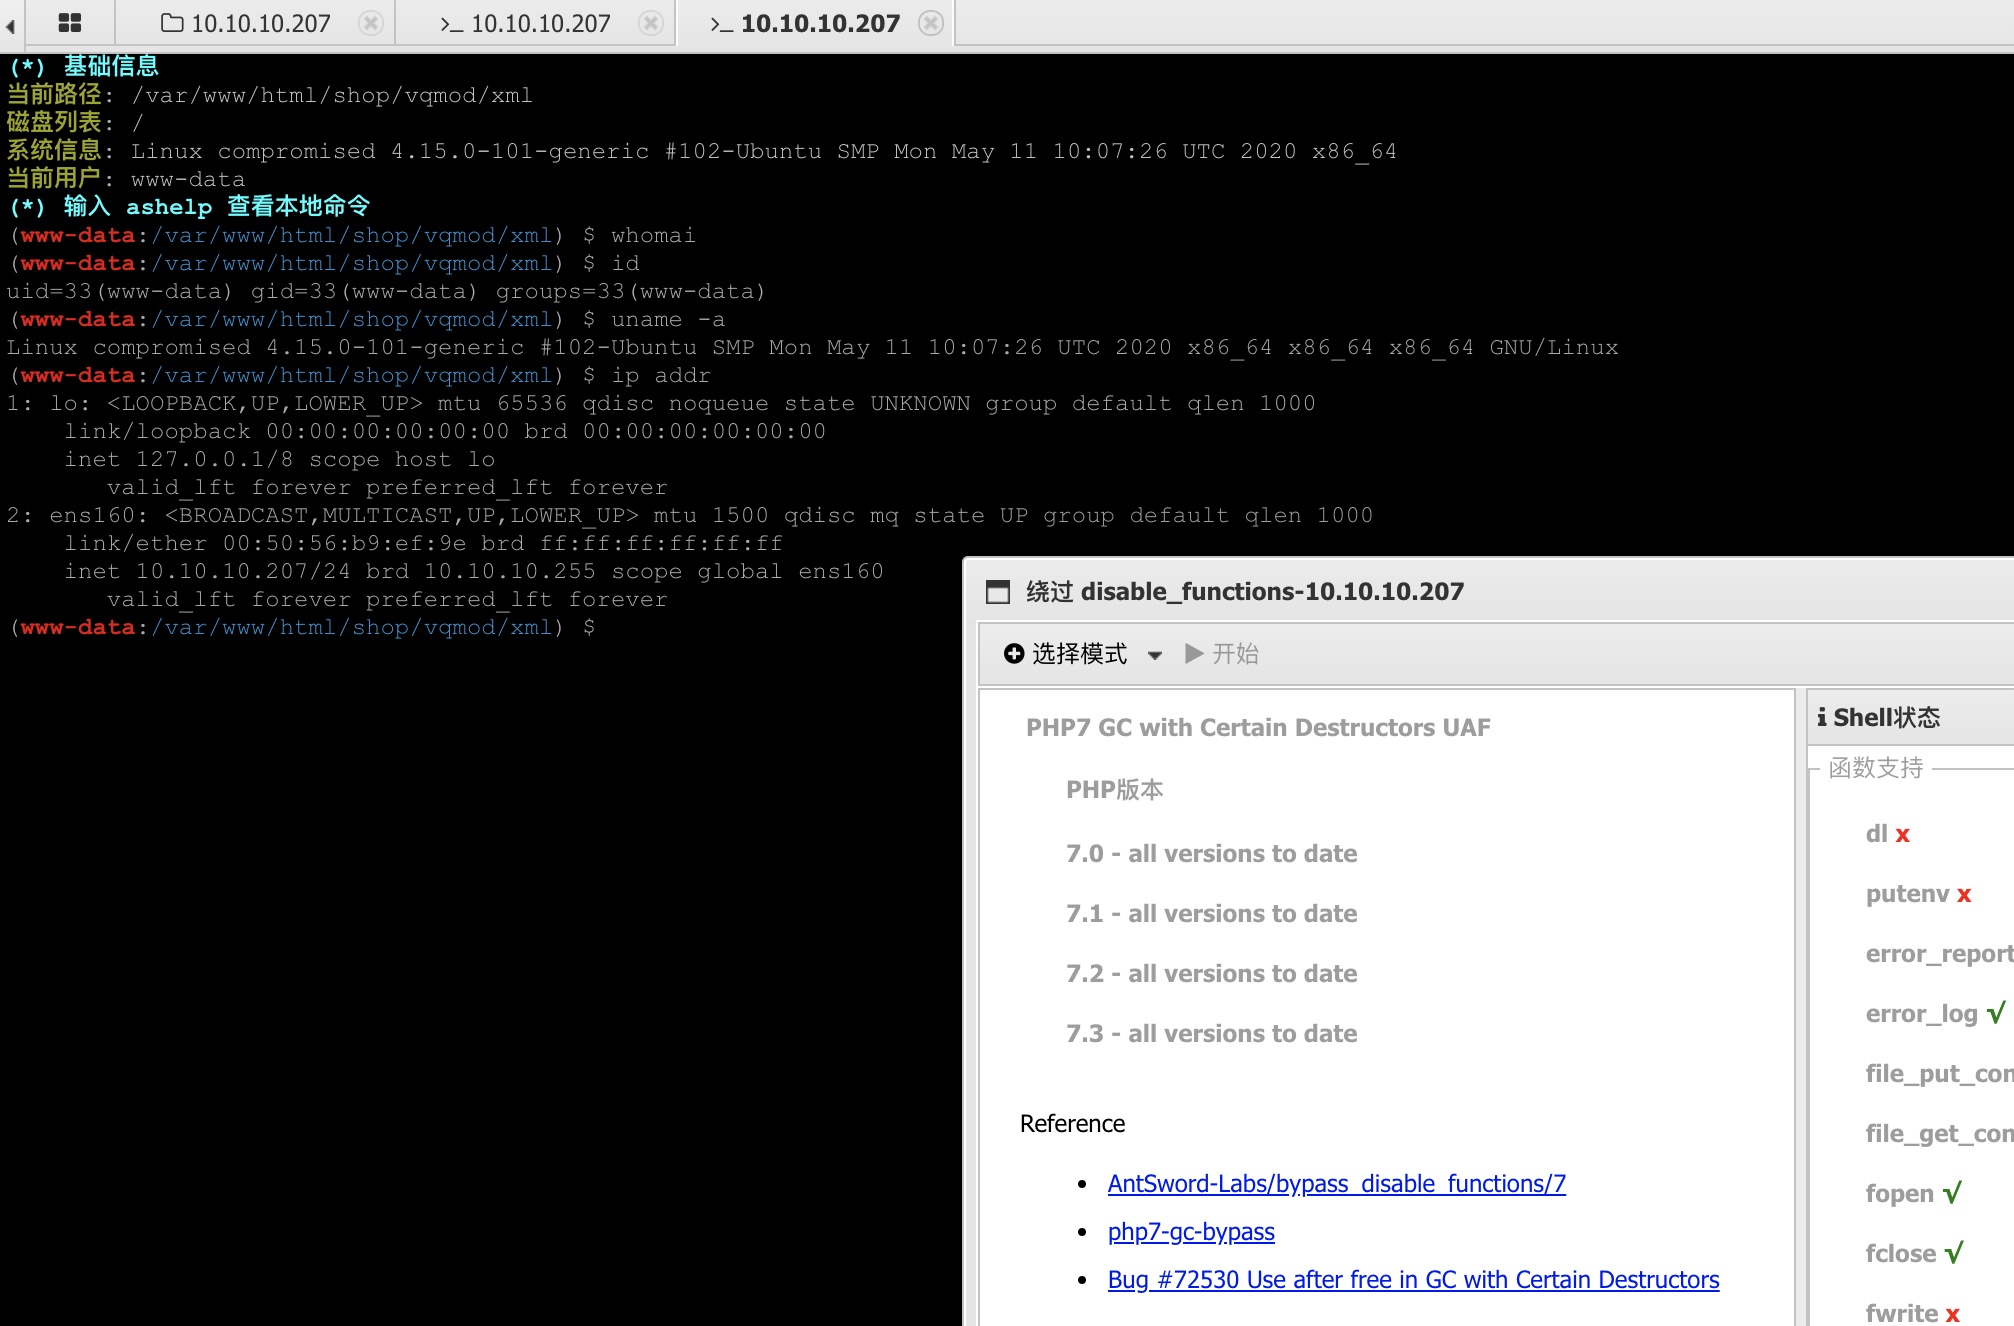Click the green check next to fopen
The image size is (2014, 1326).
(x=1952, y=1193)
